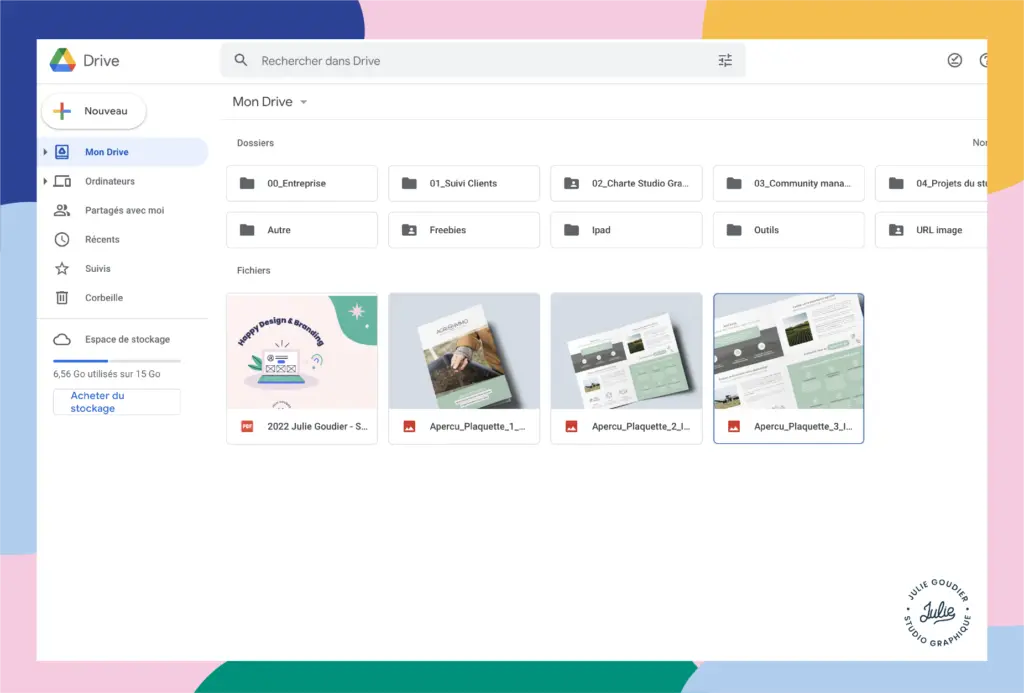The image size is (1024, 693).
Task: Click the storage usage progress bar
Action: 116,360
